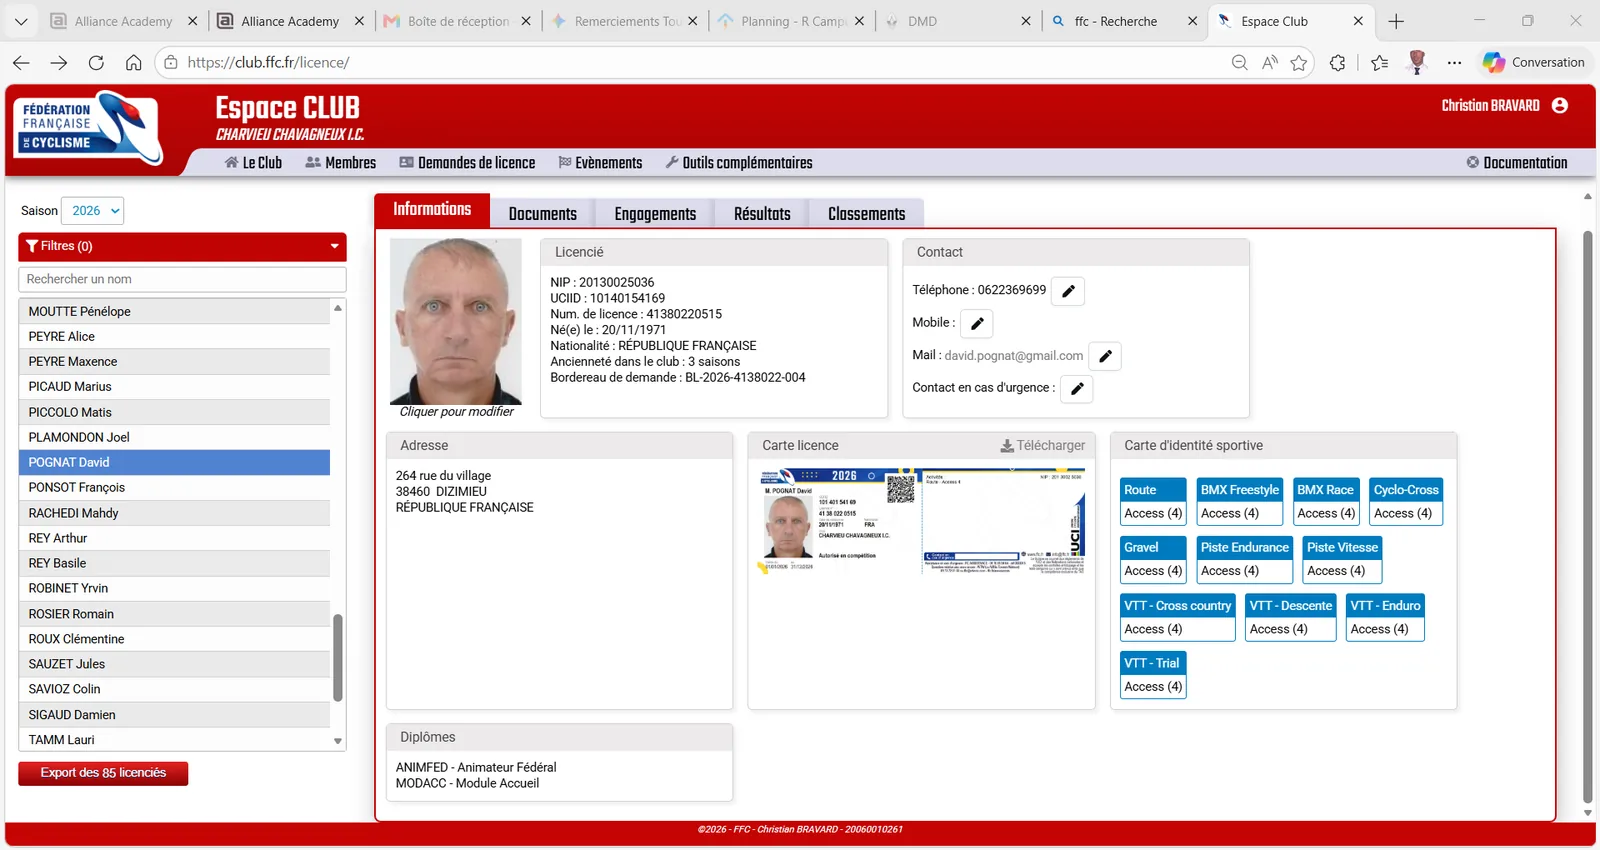View site information lock icon

click(x=171, y=62)
